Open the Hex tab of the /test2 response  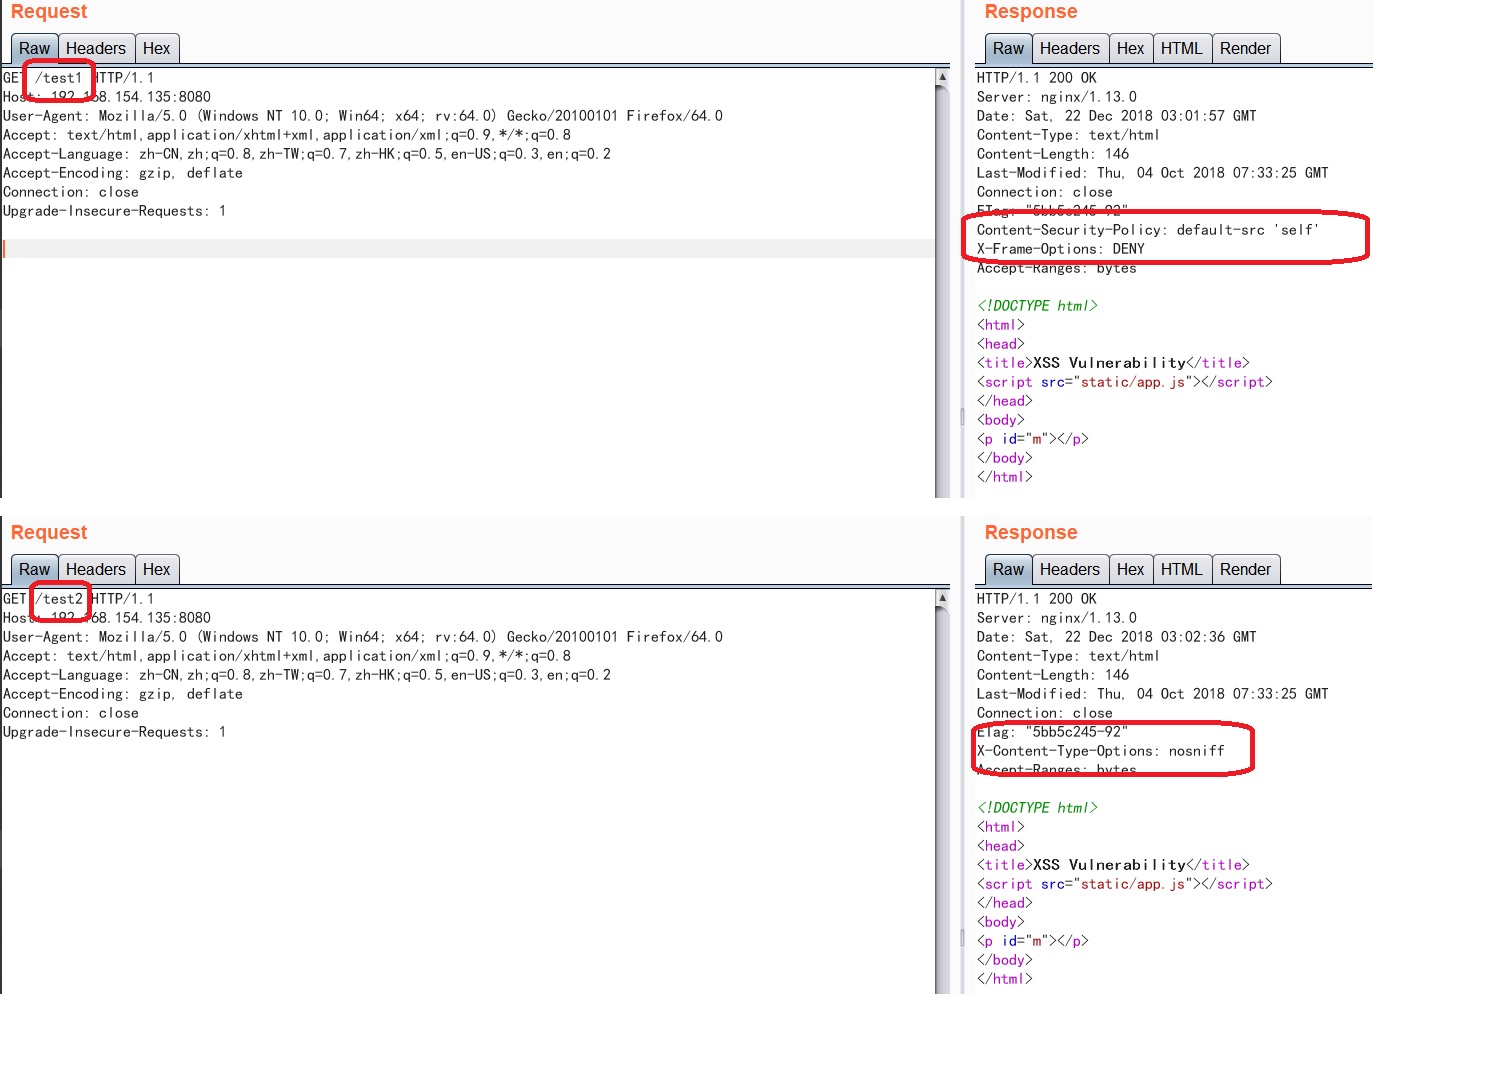[x=1130, y=569]
